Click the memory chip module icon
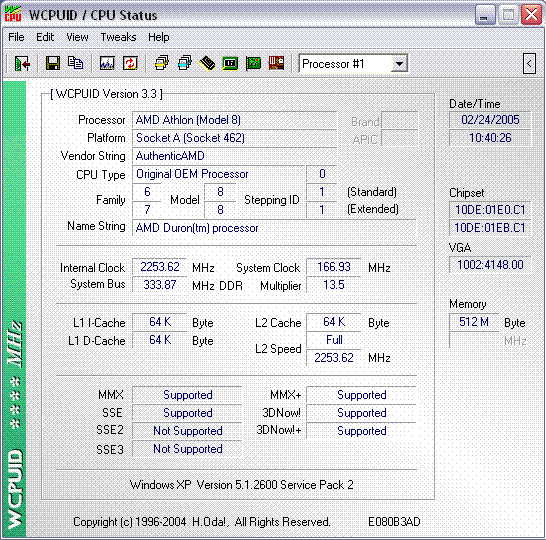This screenshot has width=546, height=540. (208, 64)
